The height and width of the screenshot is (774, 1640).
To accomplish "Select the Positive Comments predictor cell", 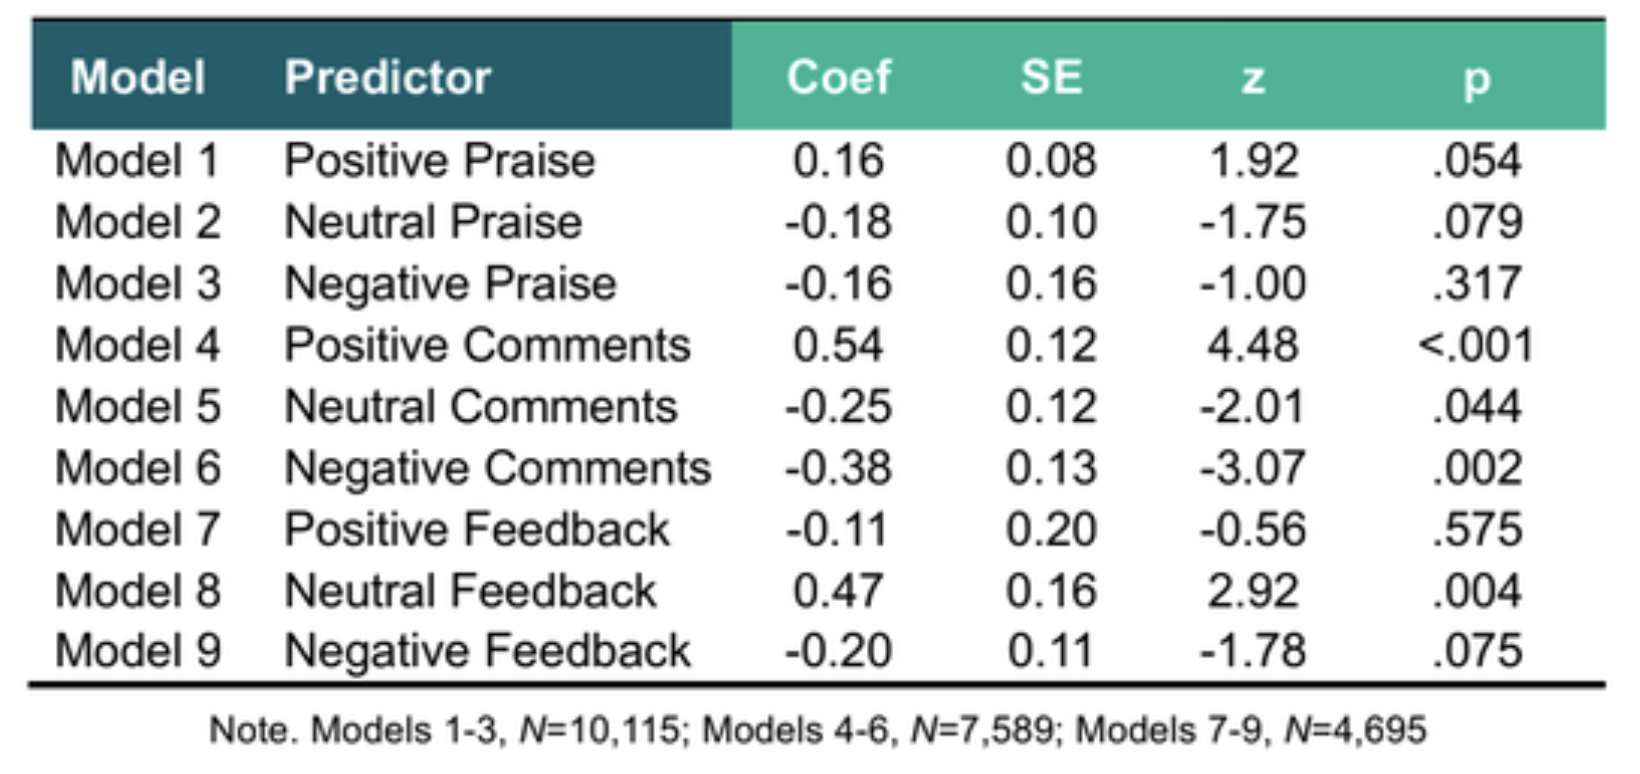I will click(487, 345).
